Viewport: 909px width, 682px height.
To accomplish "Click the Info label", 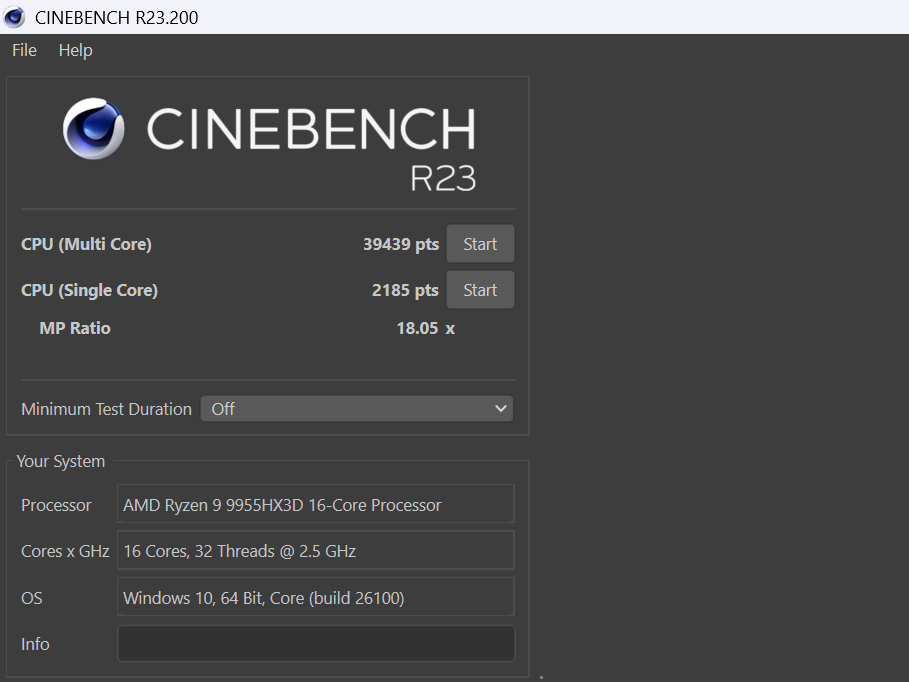I will [x=35, y=644].
